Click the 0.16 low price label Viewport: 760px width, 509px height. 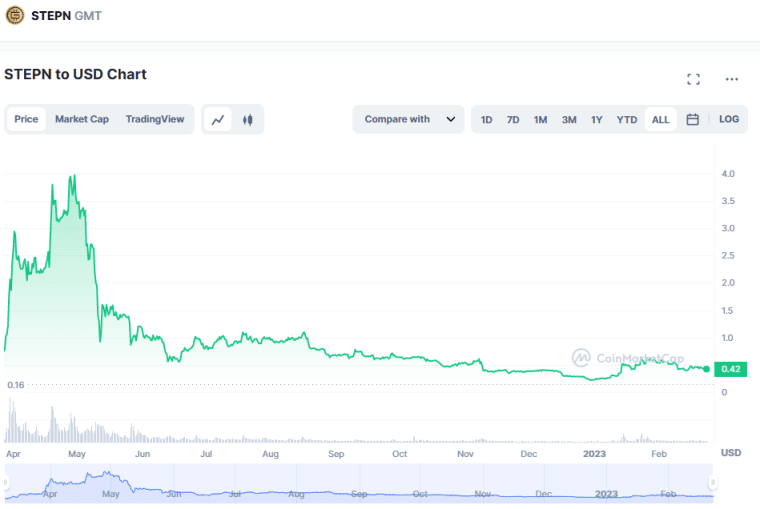point(16,385)
